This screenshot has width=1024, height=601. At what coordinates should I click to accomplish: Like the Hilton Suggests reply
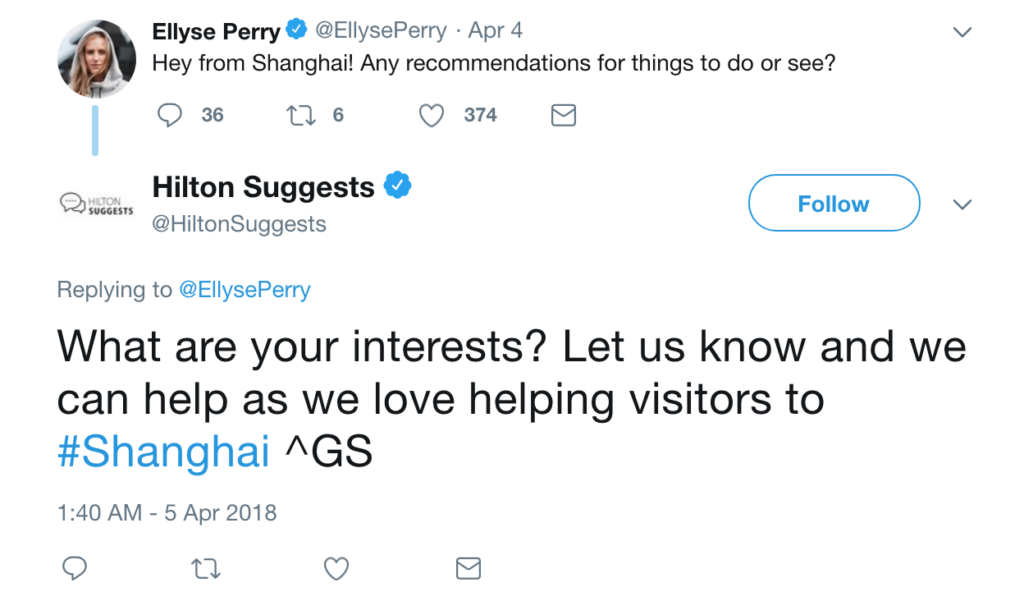(337, 569)
